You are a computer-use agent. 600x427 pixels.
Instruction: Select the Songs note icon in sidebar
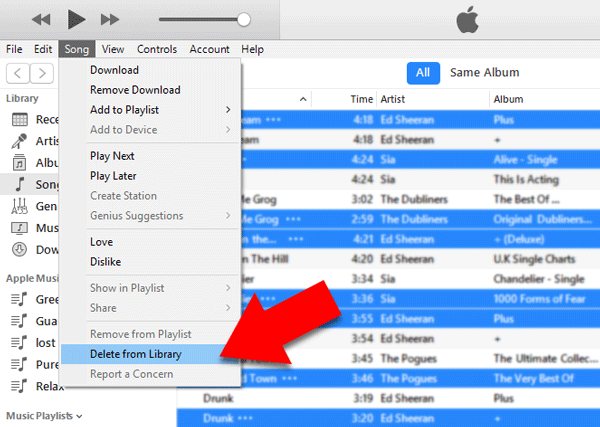pos(20,184)
